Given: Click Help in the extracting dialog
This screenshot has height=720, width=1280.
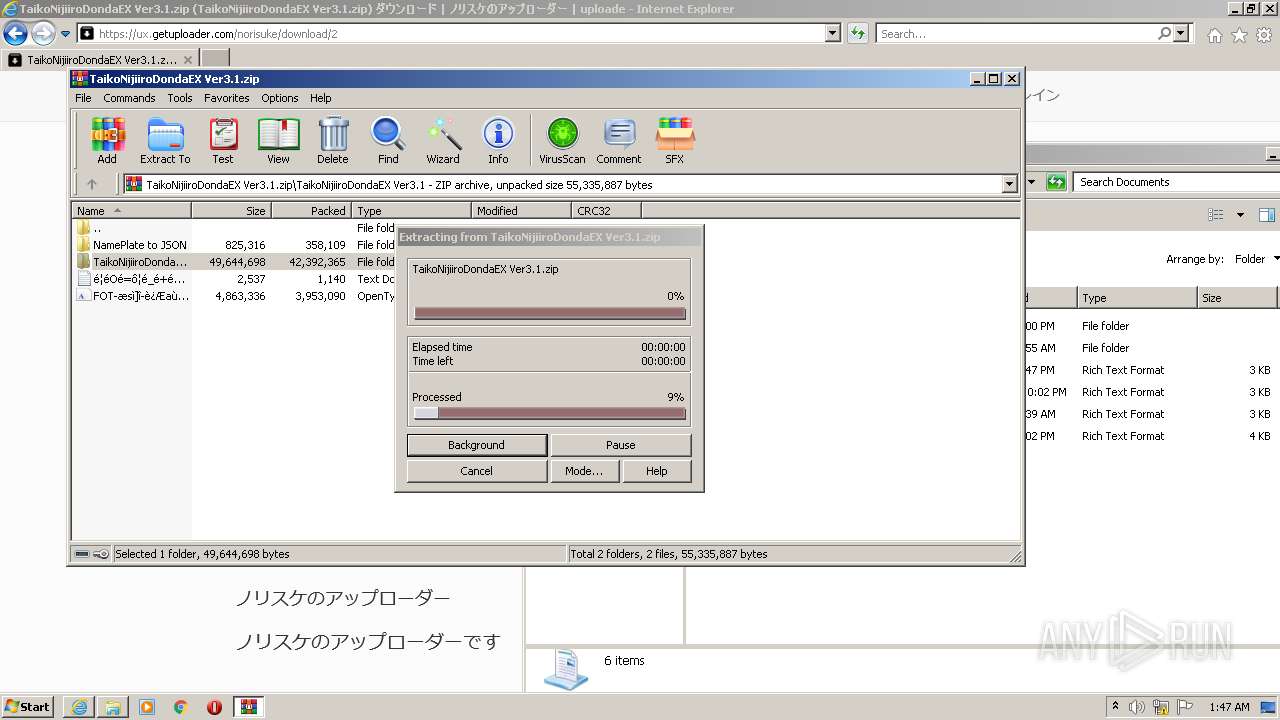Looking at the screenshot, I should tap(657, 471).
